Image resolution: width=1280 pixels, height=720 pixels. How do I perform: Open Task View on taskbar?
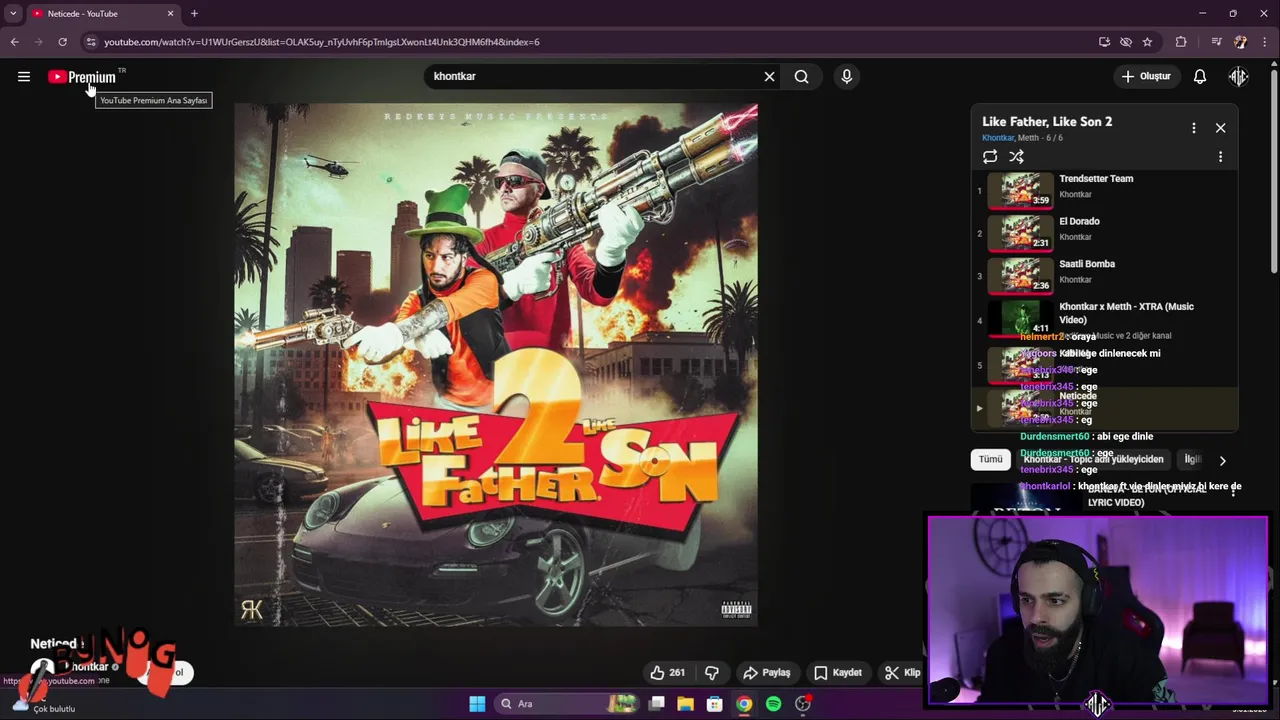pyautogui.click(x=656, y=704)
